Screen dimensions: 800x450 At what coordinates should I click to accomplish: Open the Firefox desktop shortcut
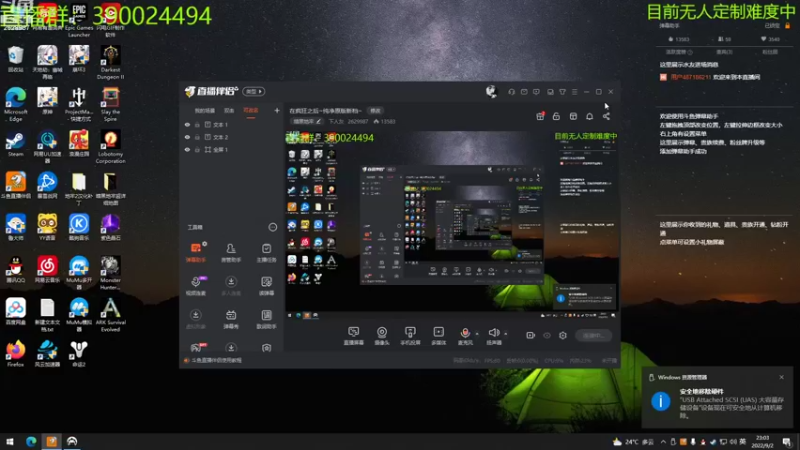coord(15,354)
